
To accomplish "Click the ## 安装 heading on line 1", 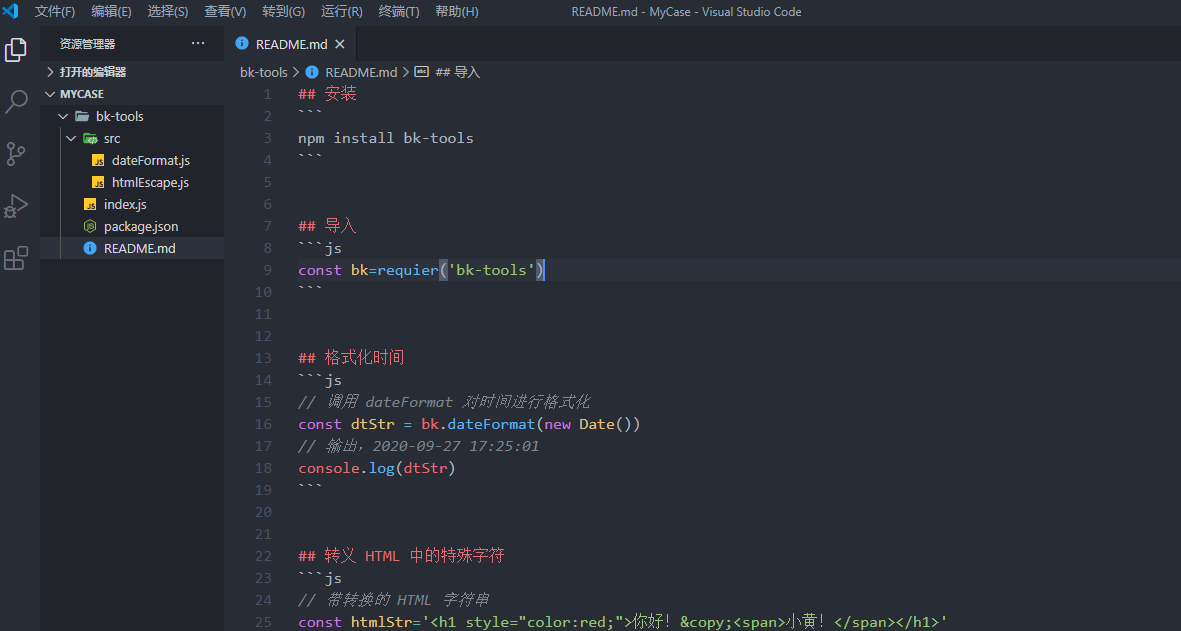I will coord(328,93).
